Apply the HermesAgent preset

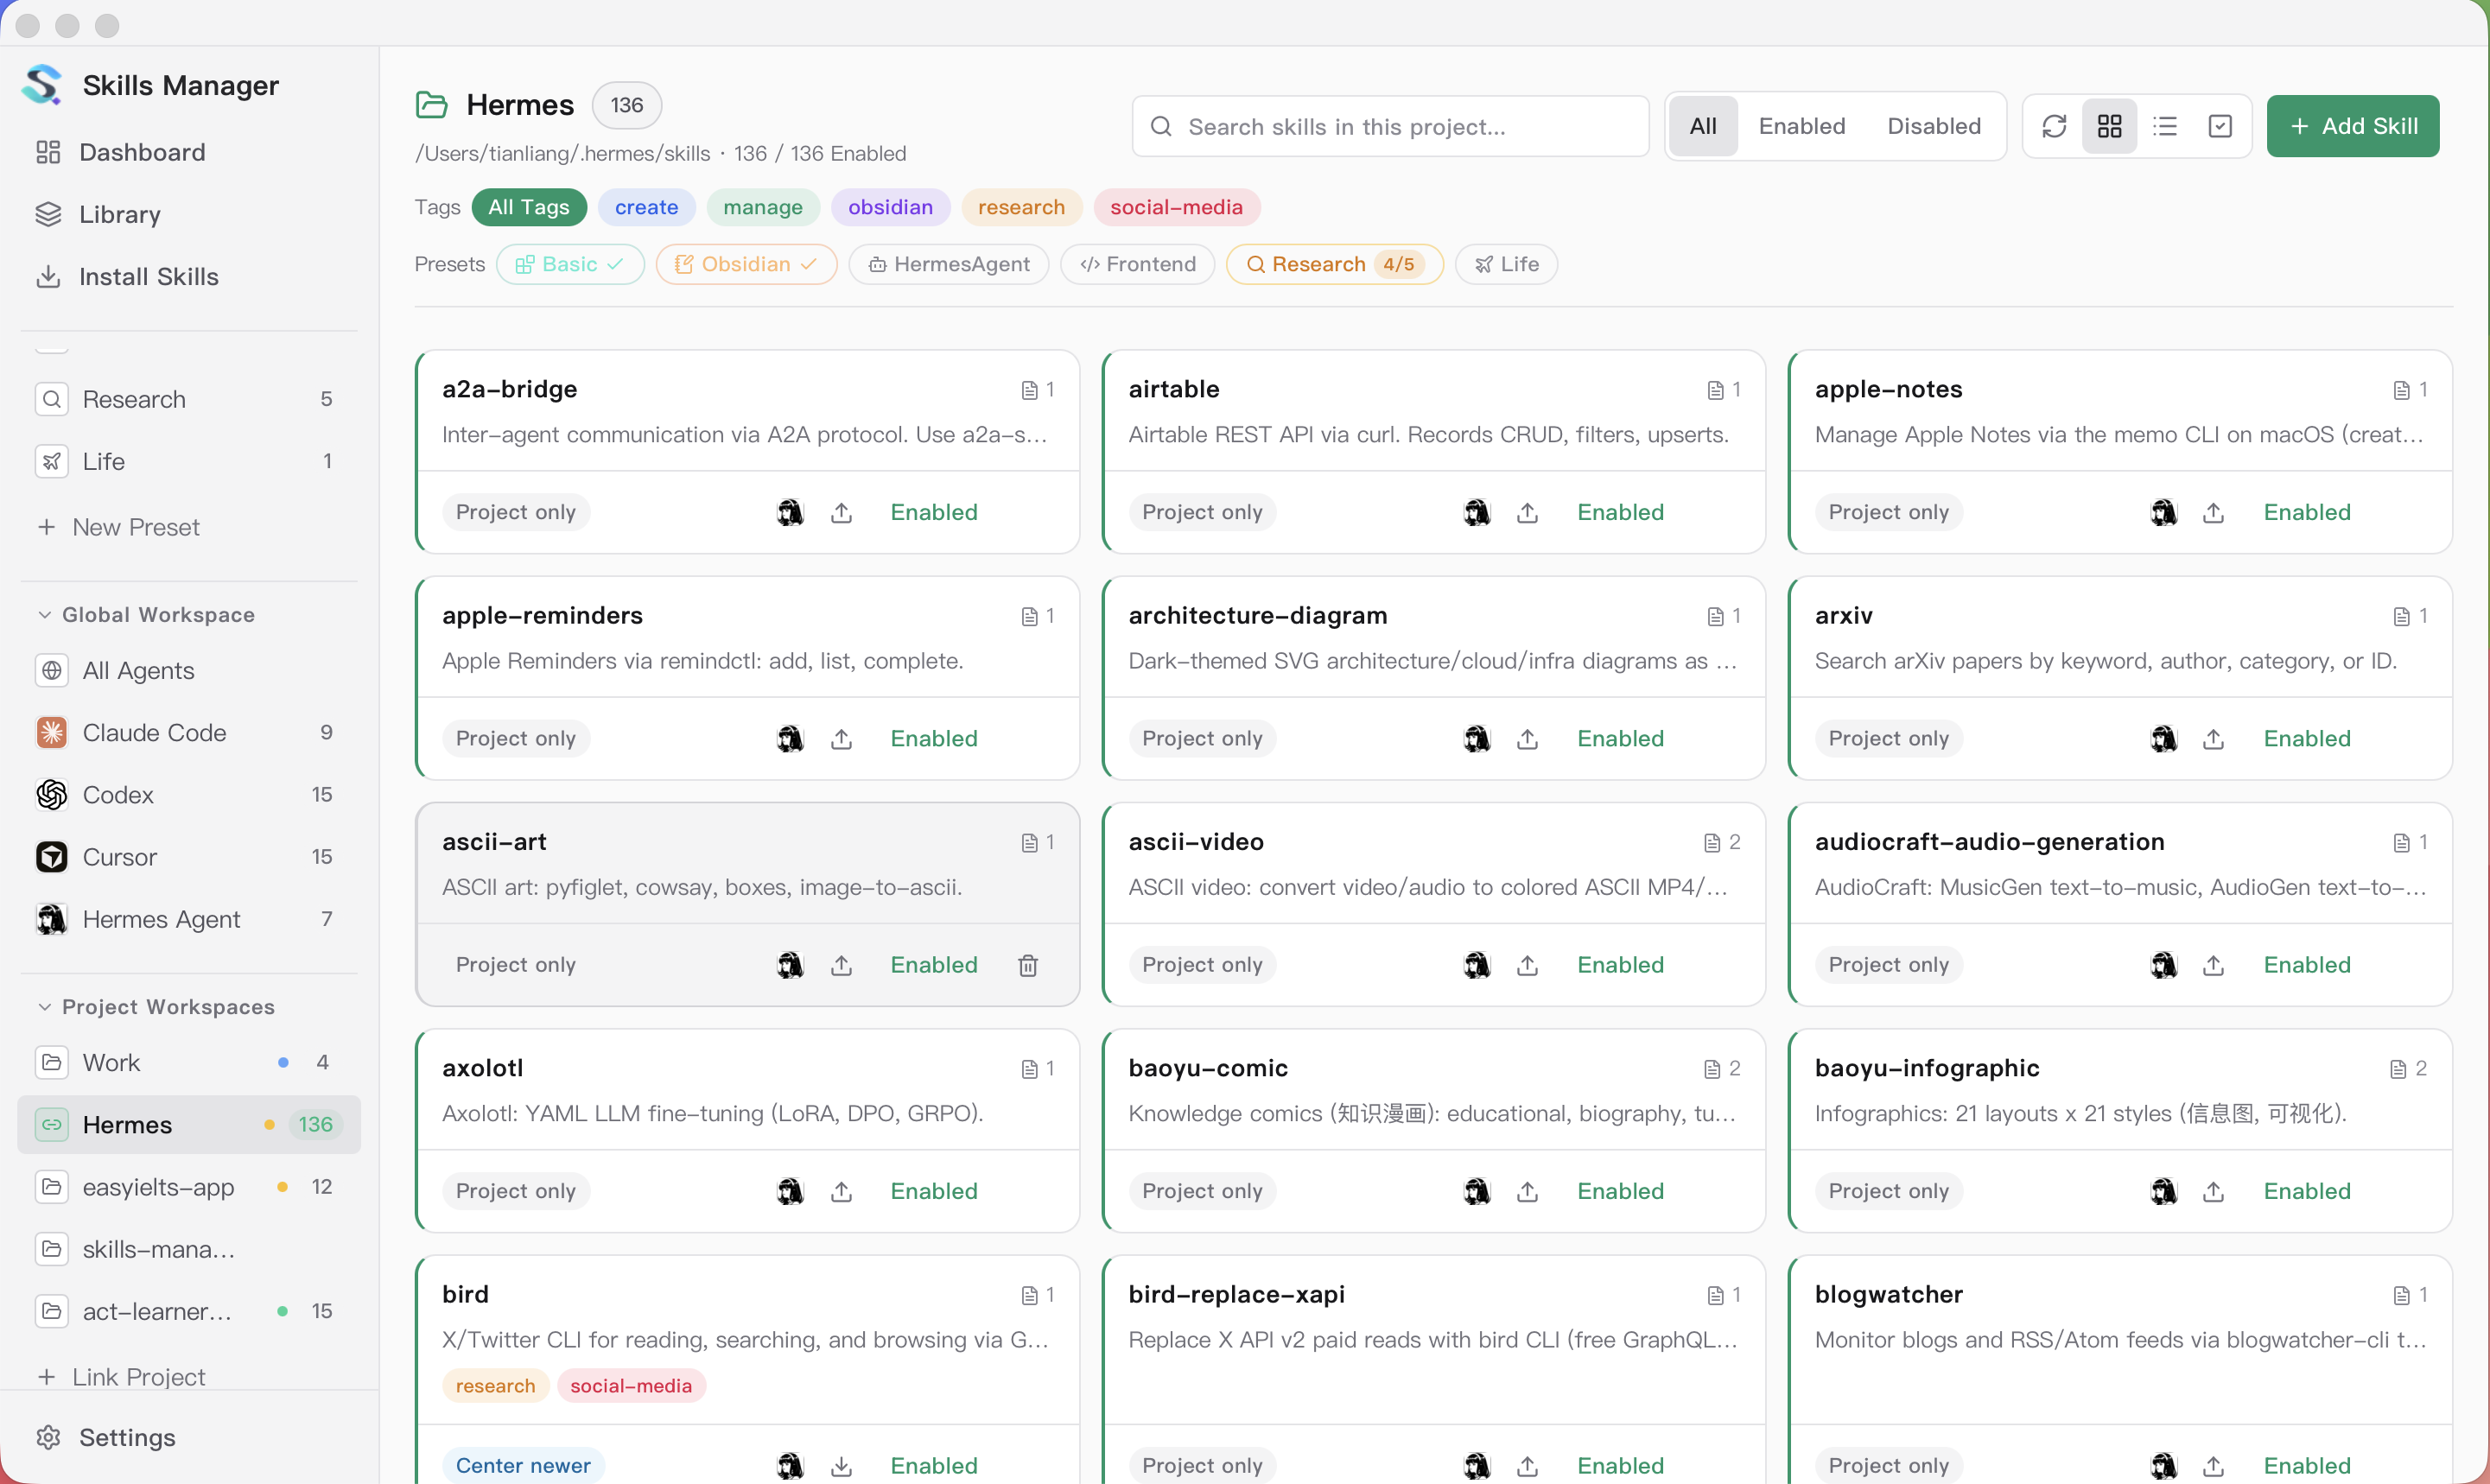[x=949, y=264]
